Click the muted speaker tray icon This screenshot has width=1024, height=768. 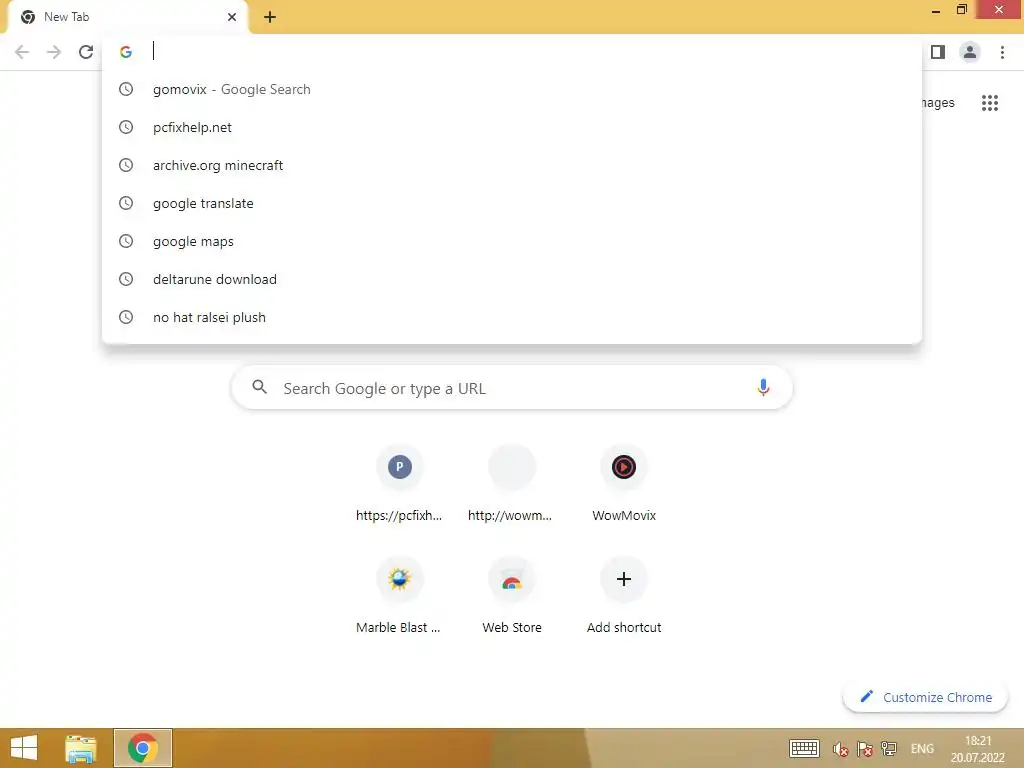tap(840, 749)
